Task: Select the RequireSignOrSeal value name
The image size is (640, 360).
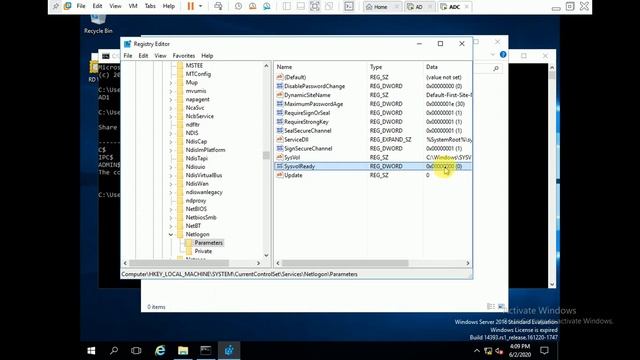Action: pyautogui.click(x=307, y=113)
